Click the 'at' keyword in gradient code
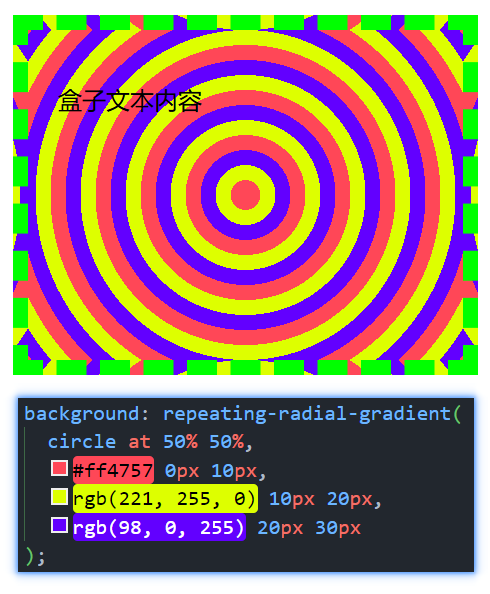 coord(139,442)
